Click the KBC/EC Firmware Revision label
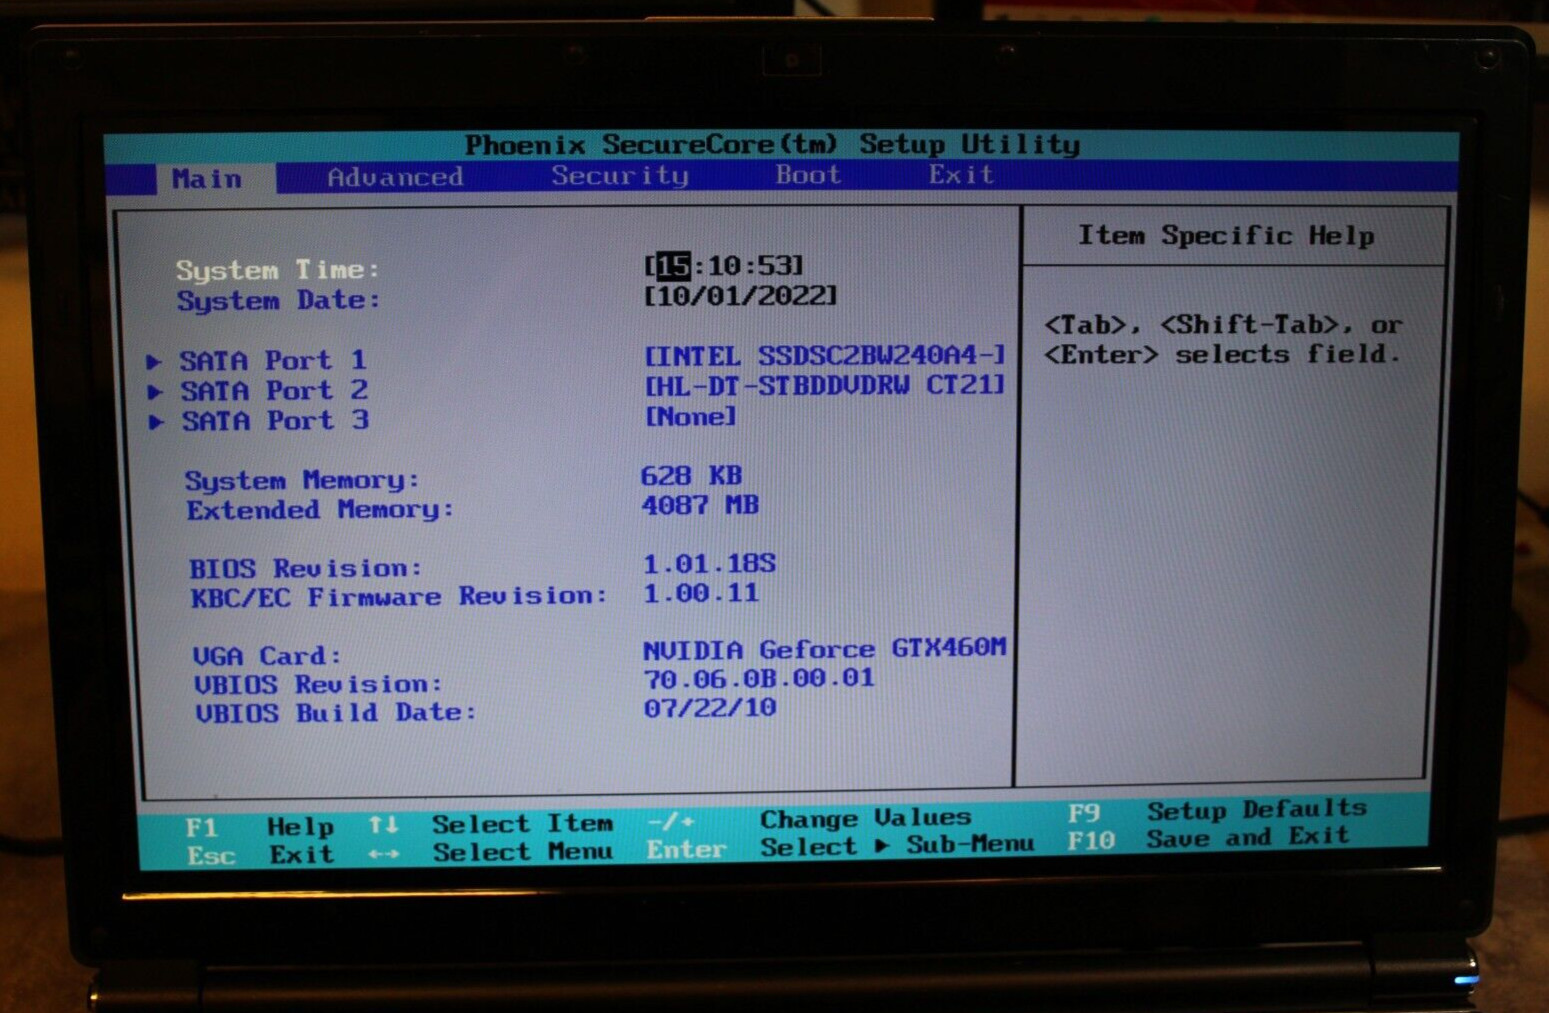Viewport: 1549px width, 1013px height. 399,597
